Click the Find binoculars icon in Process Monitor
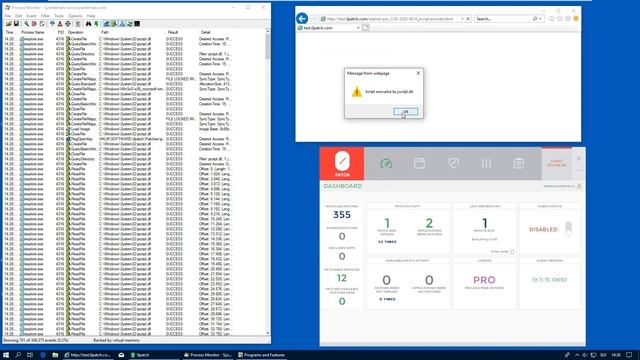The image size is (640, 360). (x=88, y=24)
